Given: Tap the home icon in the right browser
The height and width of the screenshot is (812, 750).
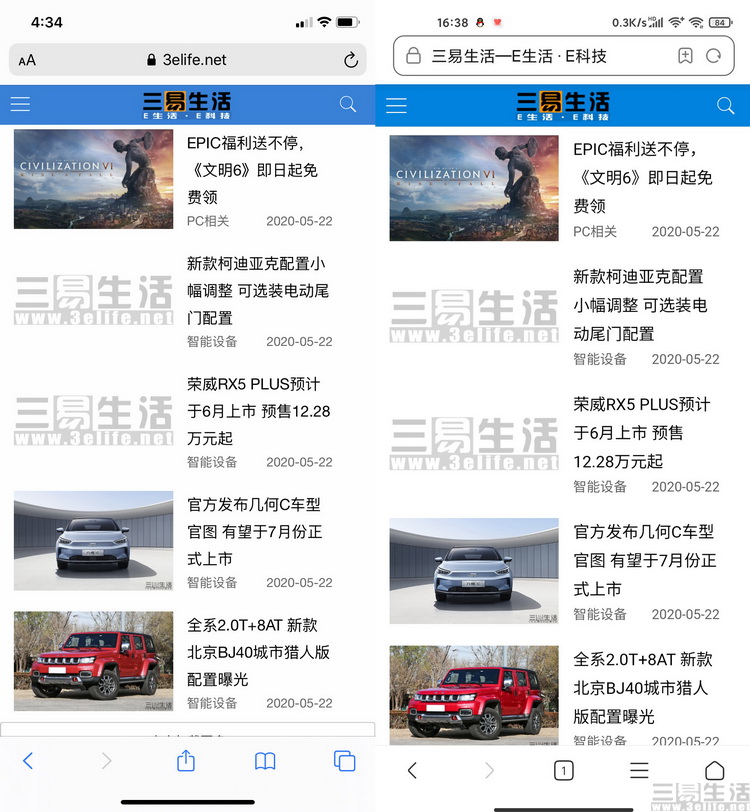Looking at the screenshot, I should pos(715,771).
